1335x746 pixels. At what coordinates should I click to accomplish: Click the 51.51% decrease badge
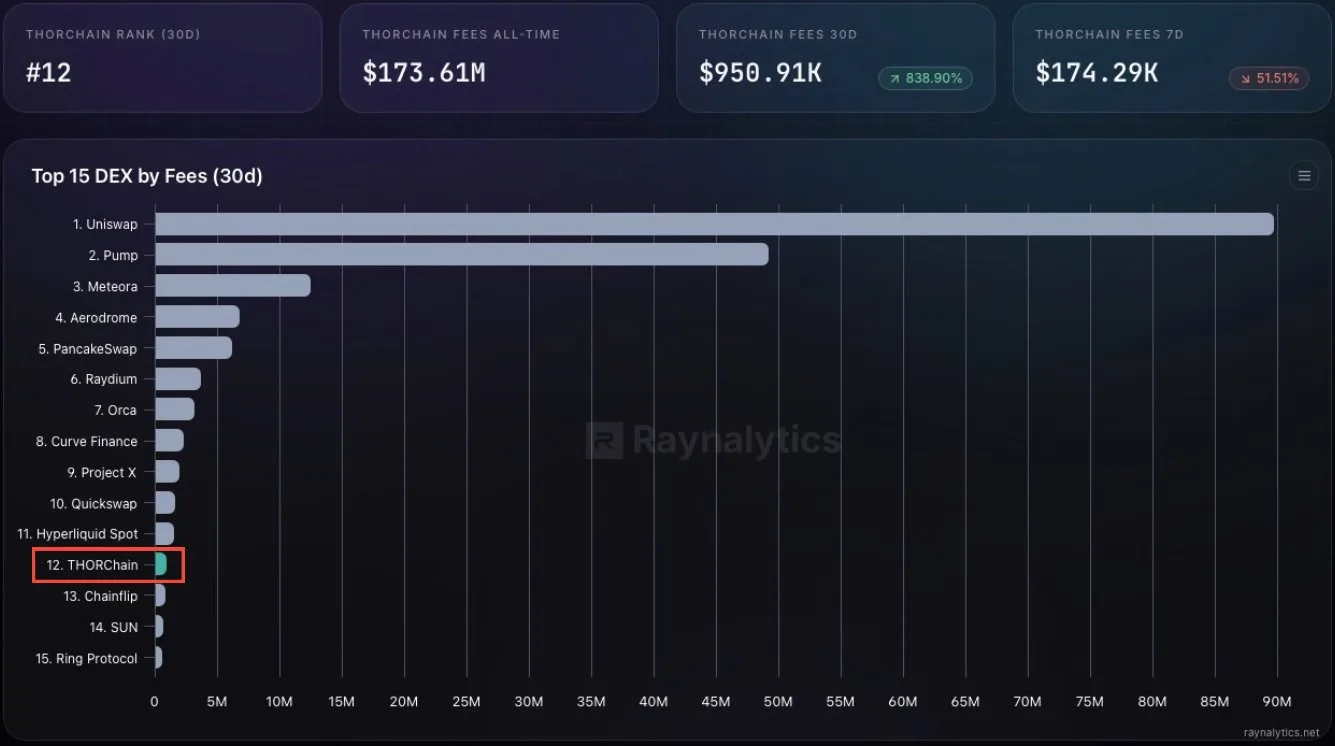coord(1269,78)
